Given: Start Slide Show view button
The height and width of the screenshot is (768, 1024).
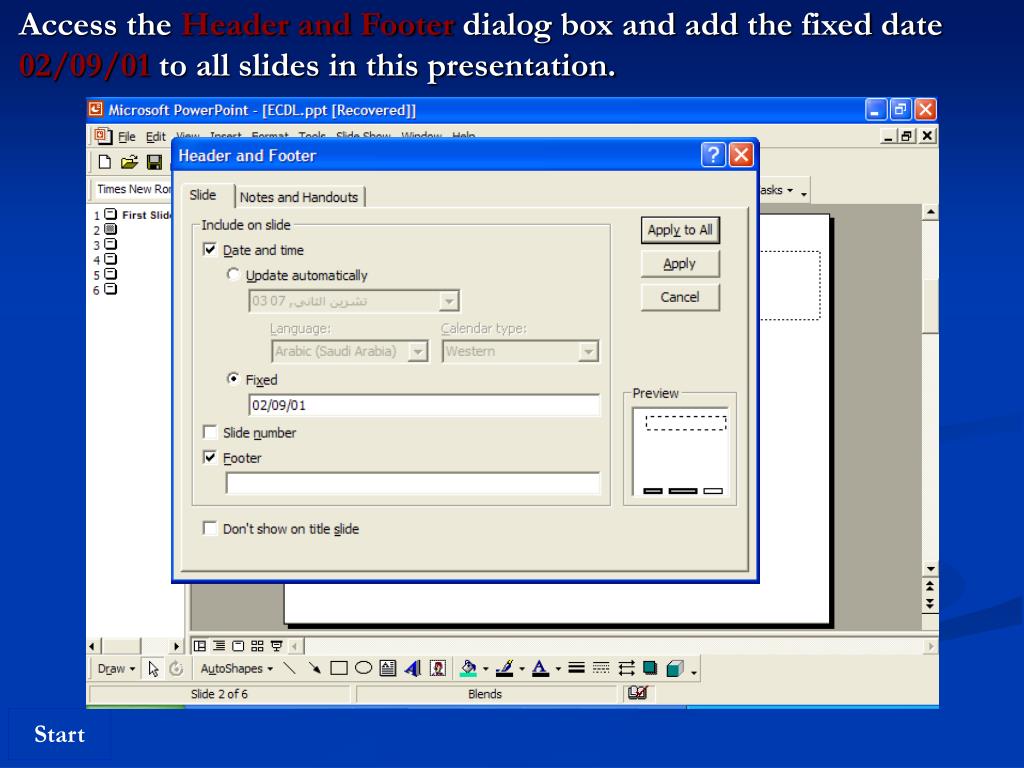Looking at the screenshot, I should (x=276, y=646).
